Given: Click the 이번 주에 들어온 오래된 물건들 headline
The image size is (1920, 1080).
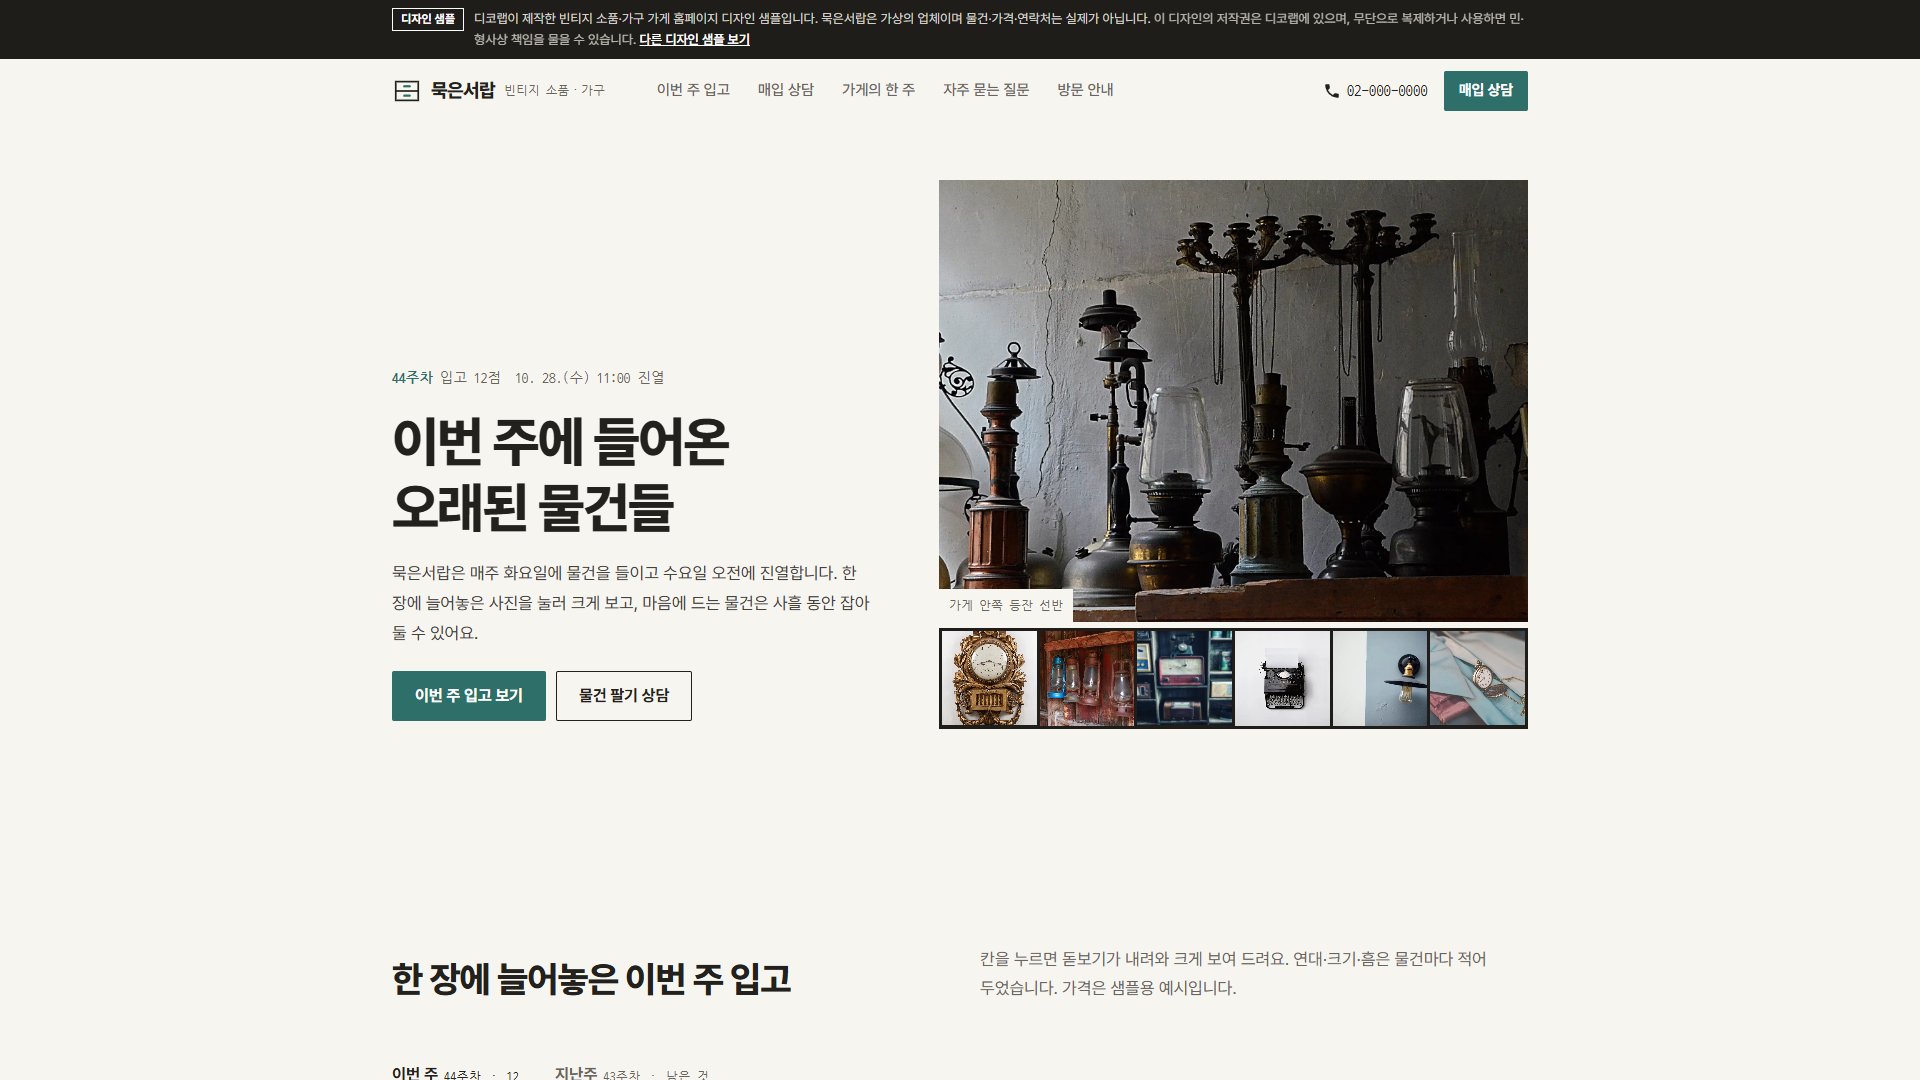Looking at the screenshot, I should point(561,474).
